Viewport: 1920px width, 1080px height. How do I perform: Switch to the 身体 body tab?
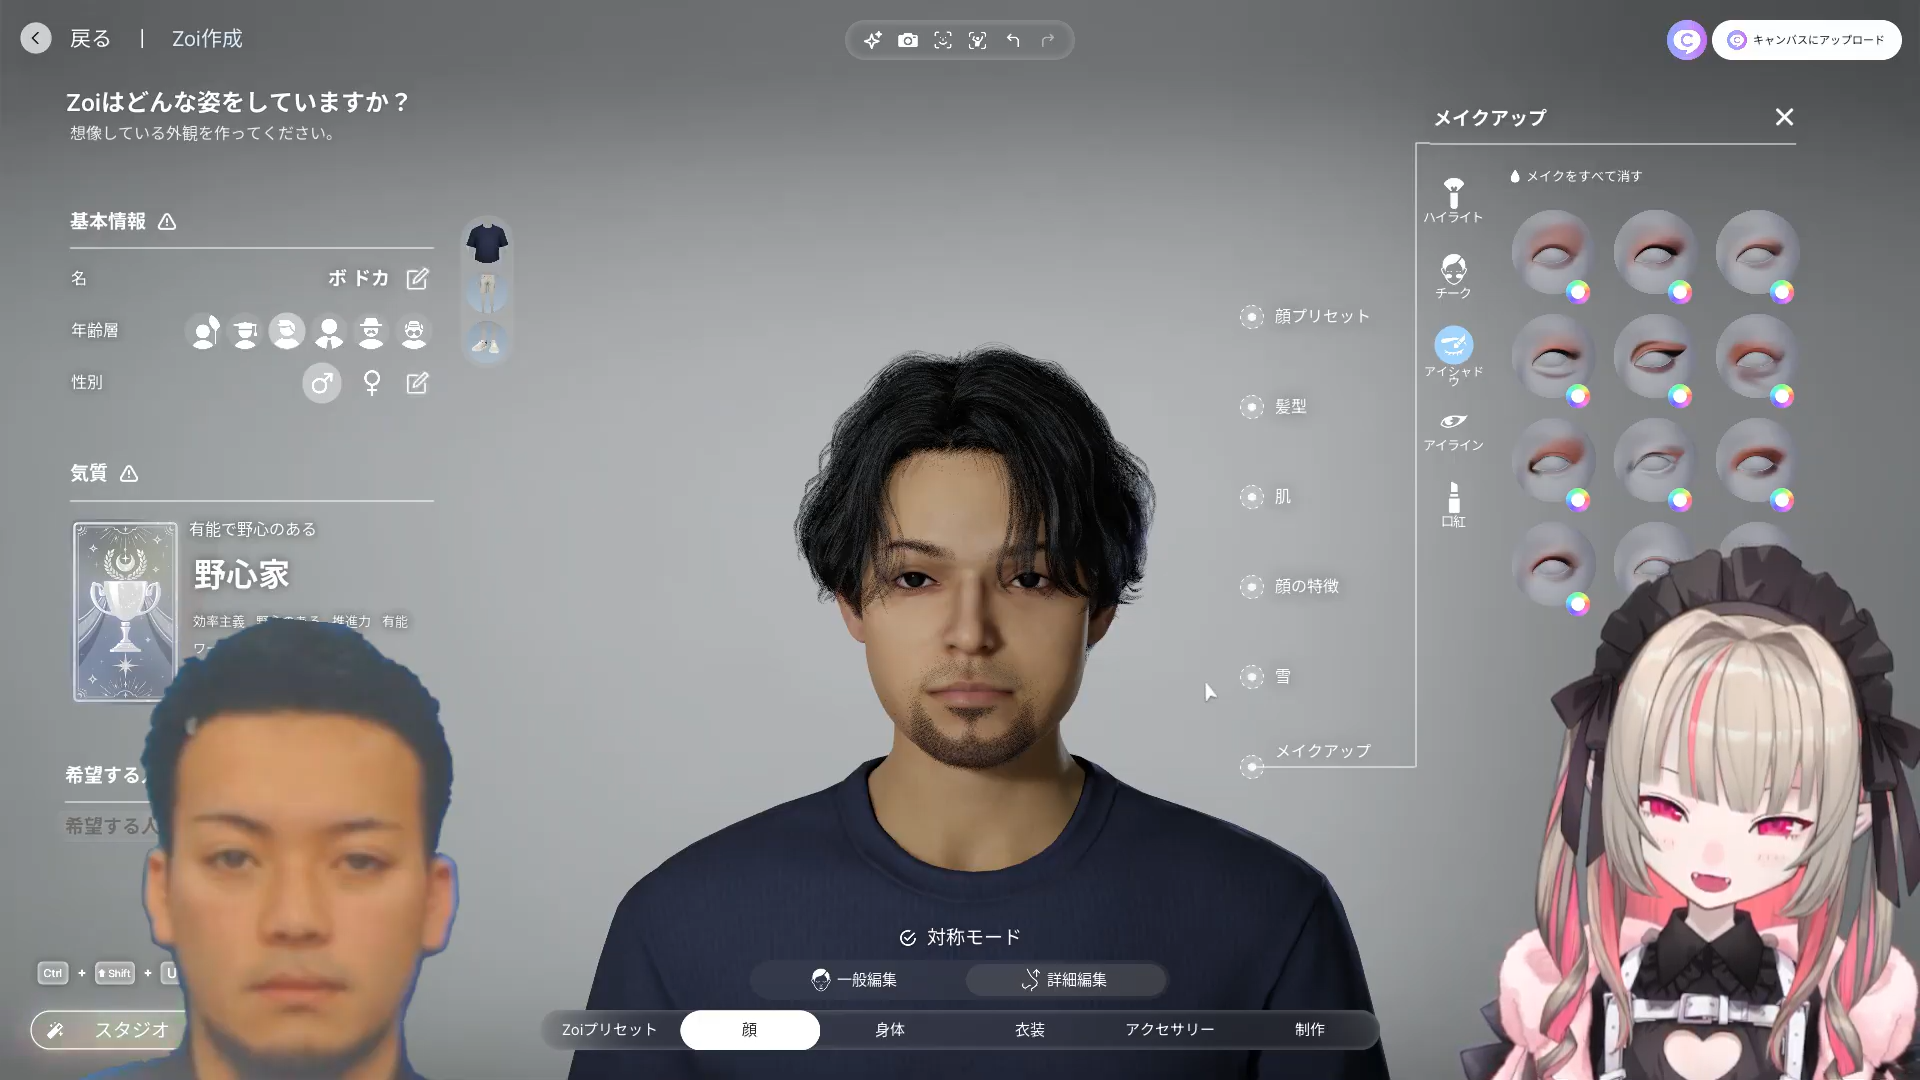(890, 1030)
